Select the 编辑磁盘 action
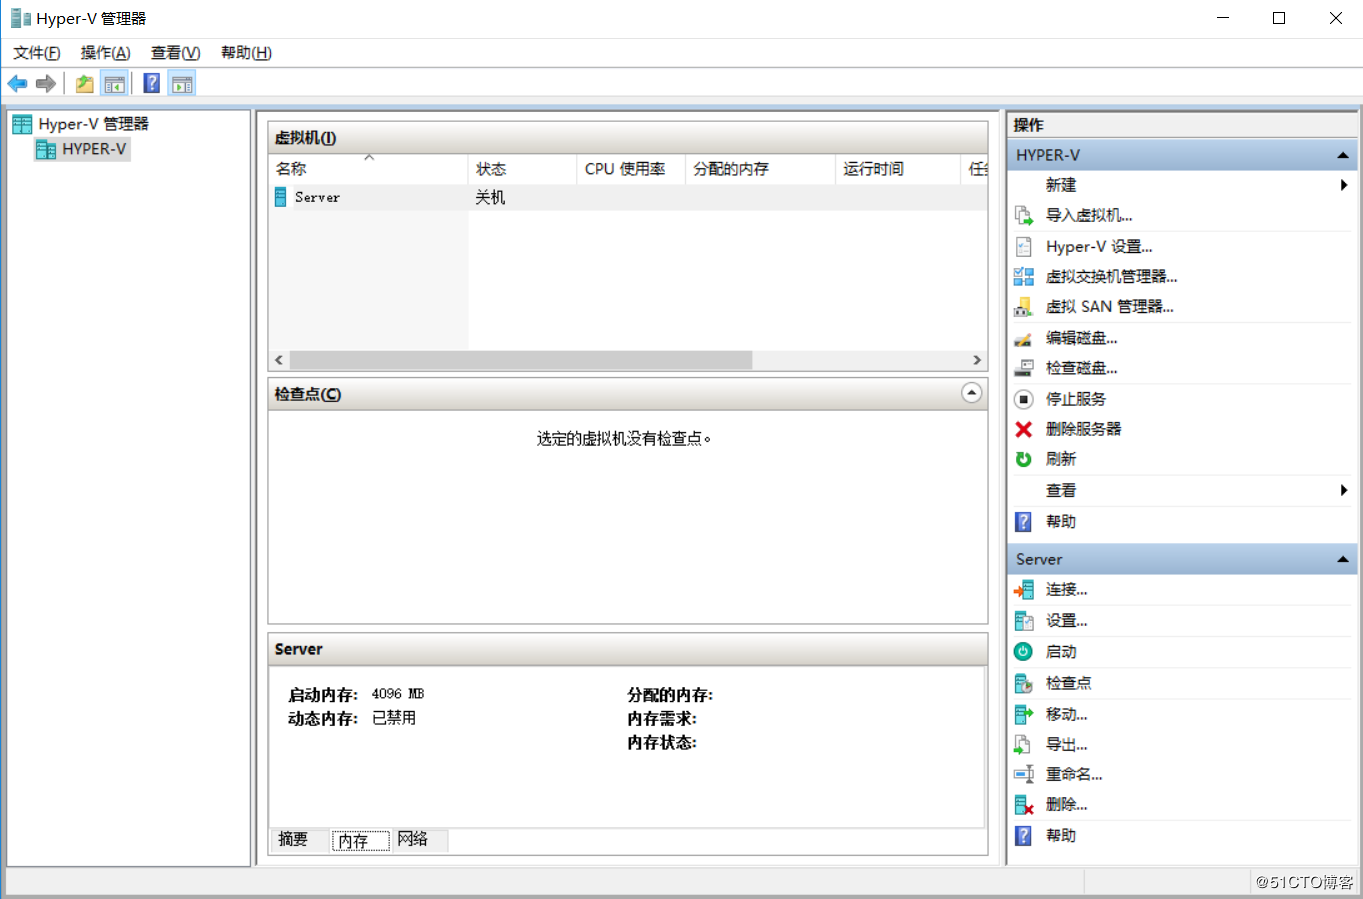The image size is (1363, 899). (1083, 337)
